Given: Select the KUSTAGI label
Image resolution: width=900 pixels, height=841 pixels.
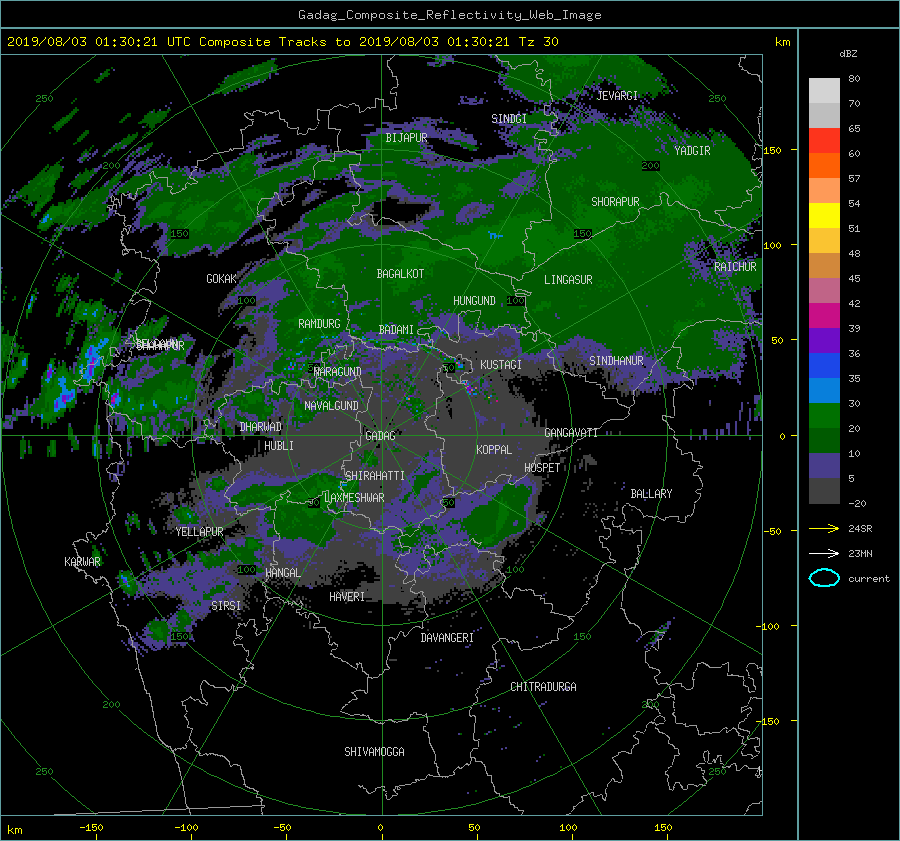Looking at the screenshot, I should pos(501,365).
